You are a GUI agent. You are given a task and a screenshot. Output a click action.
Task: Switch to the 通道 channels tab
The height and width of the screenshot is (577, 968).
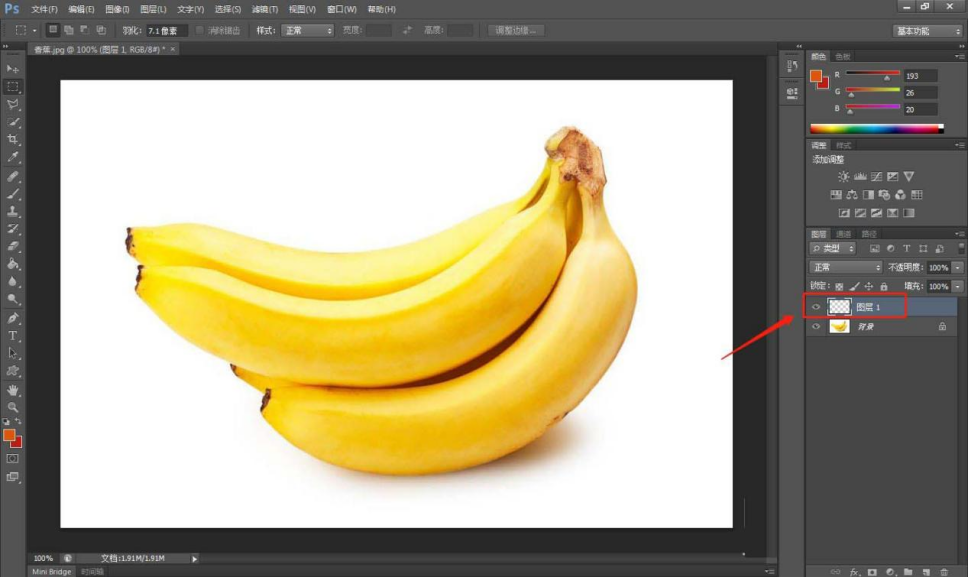pyautogui.click(x=844, y=234)
